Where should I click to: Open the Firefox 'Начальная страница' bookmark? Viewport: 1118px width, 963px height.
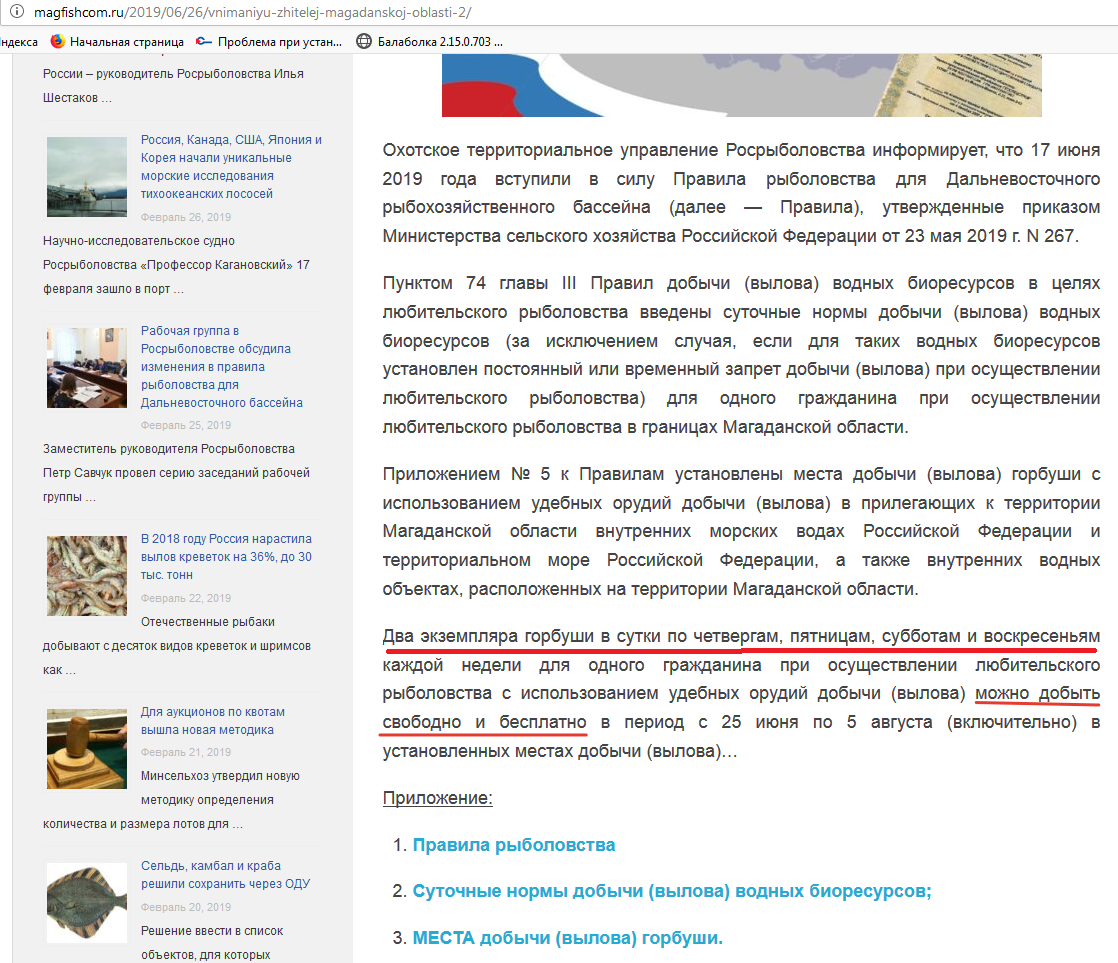[x=117, y=42]
